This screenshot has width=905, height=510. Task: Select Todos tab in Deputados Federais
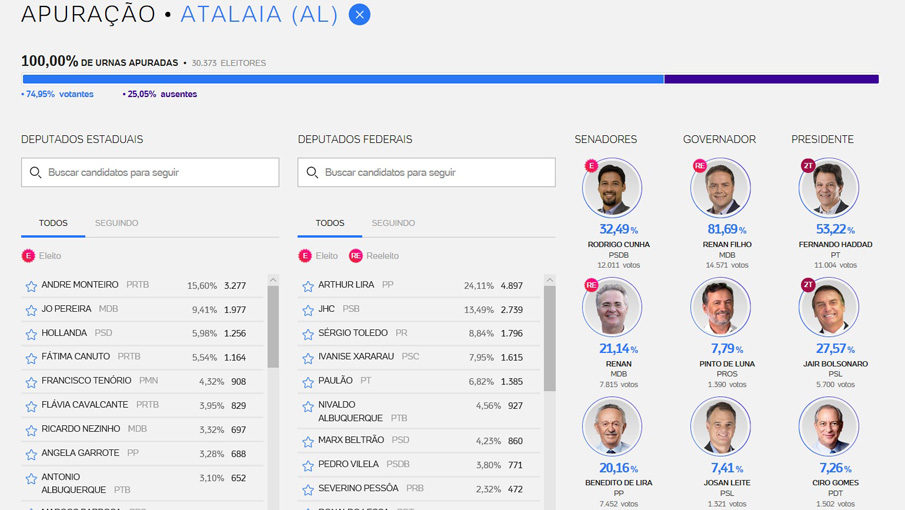pos(330,223)
